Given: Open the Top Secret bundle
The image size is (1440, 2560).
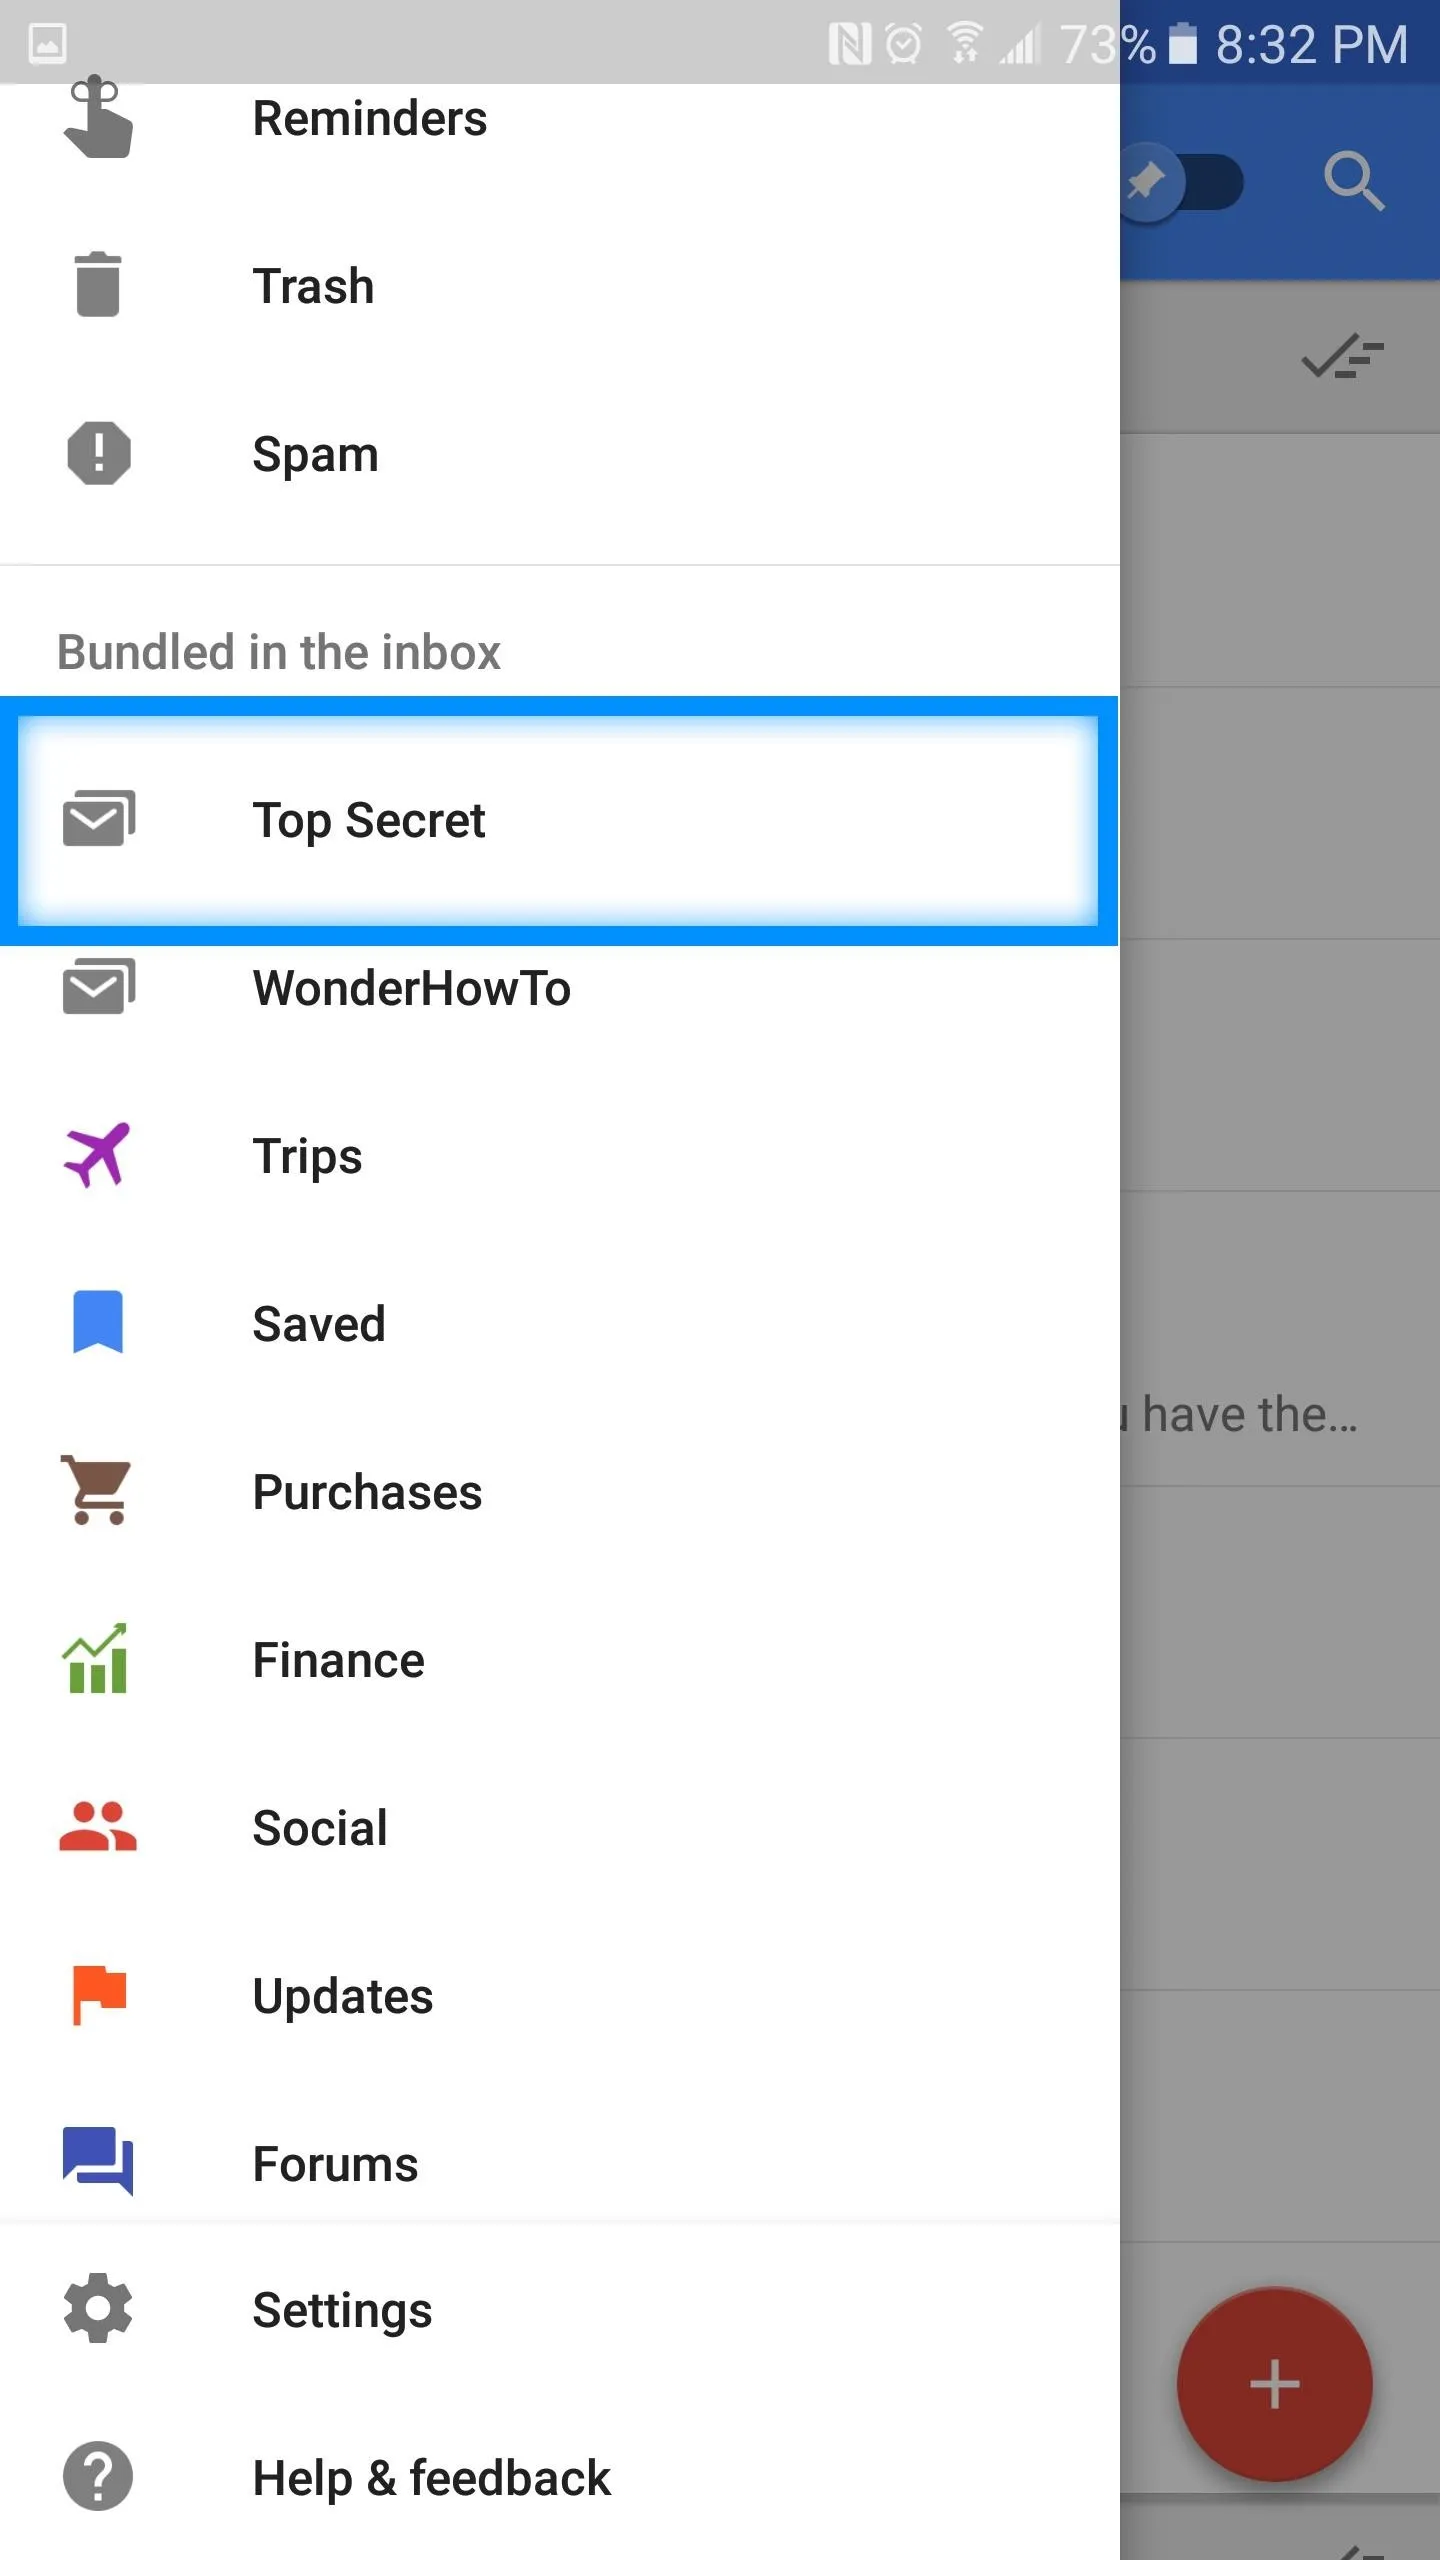Looking at the screenshot, I should [559, 820].
